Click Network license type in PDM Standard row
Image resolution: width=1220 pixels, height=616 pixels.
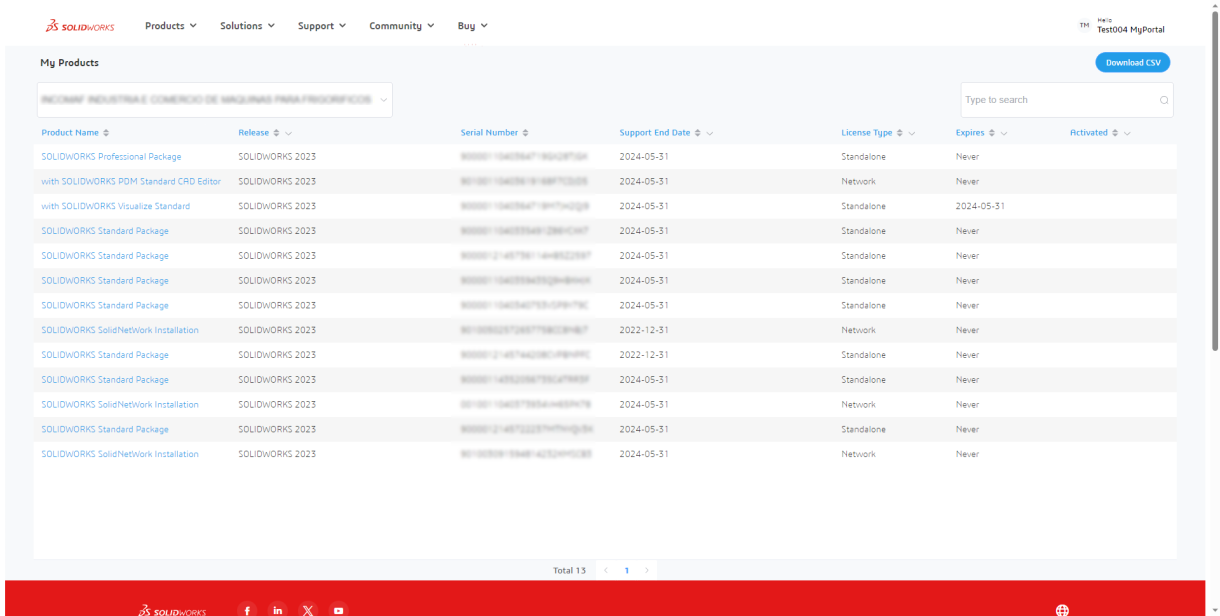[858, 182]
